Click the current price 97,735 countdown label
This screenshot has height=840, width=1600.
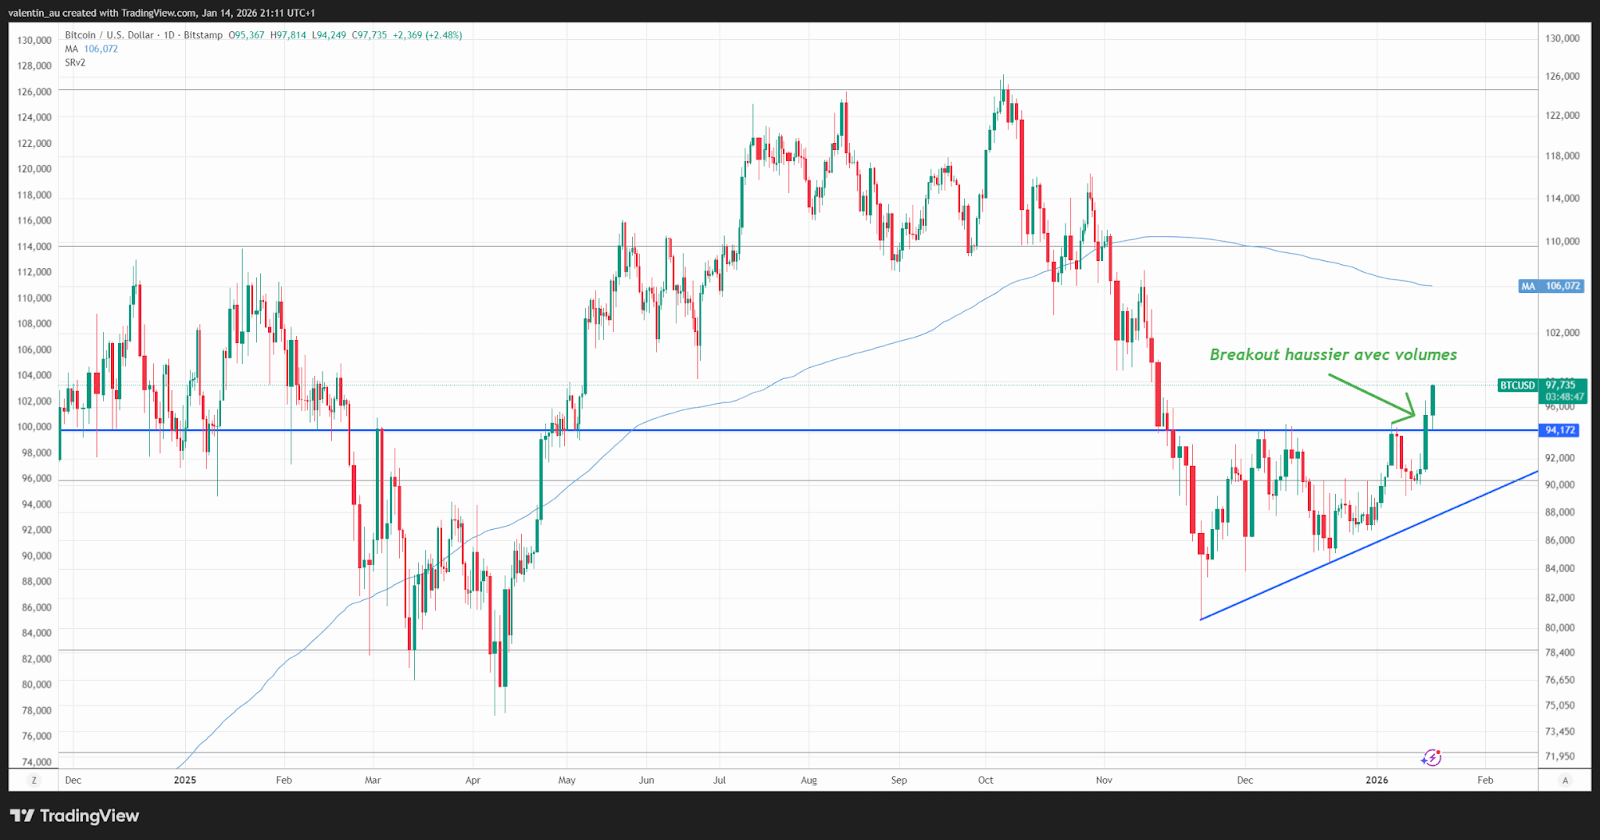[x=1564, y=391]
